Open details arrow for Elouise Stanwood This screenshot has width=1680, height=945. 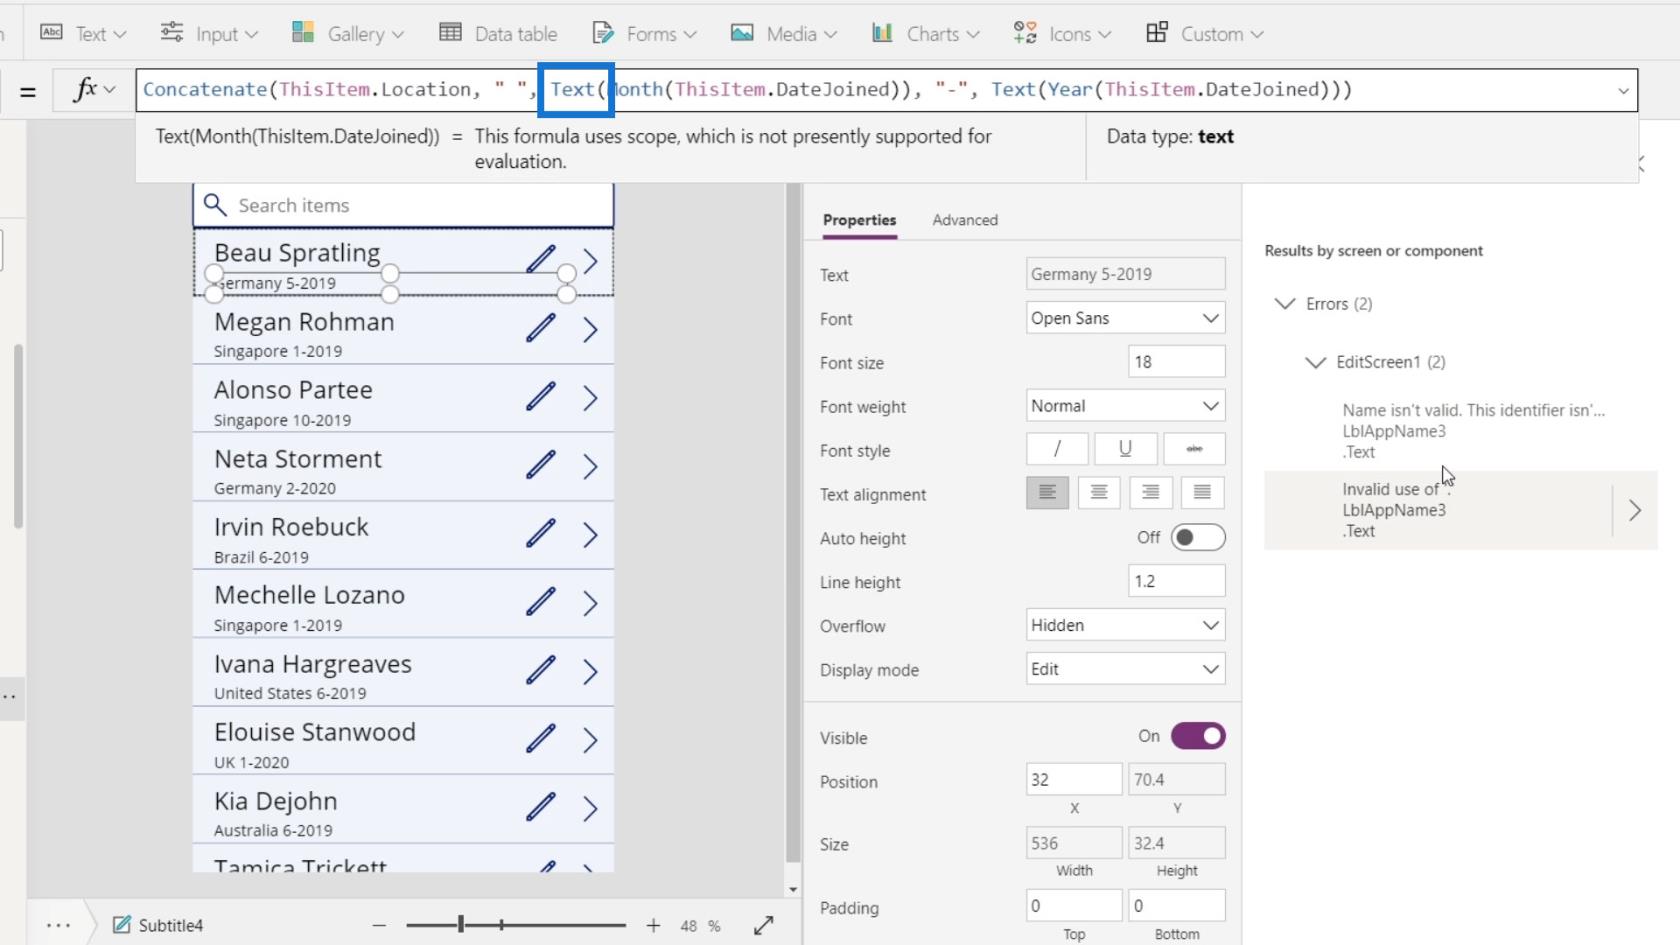coord(590,740)
